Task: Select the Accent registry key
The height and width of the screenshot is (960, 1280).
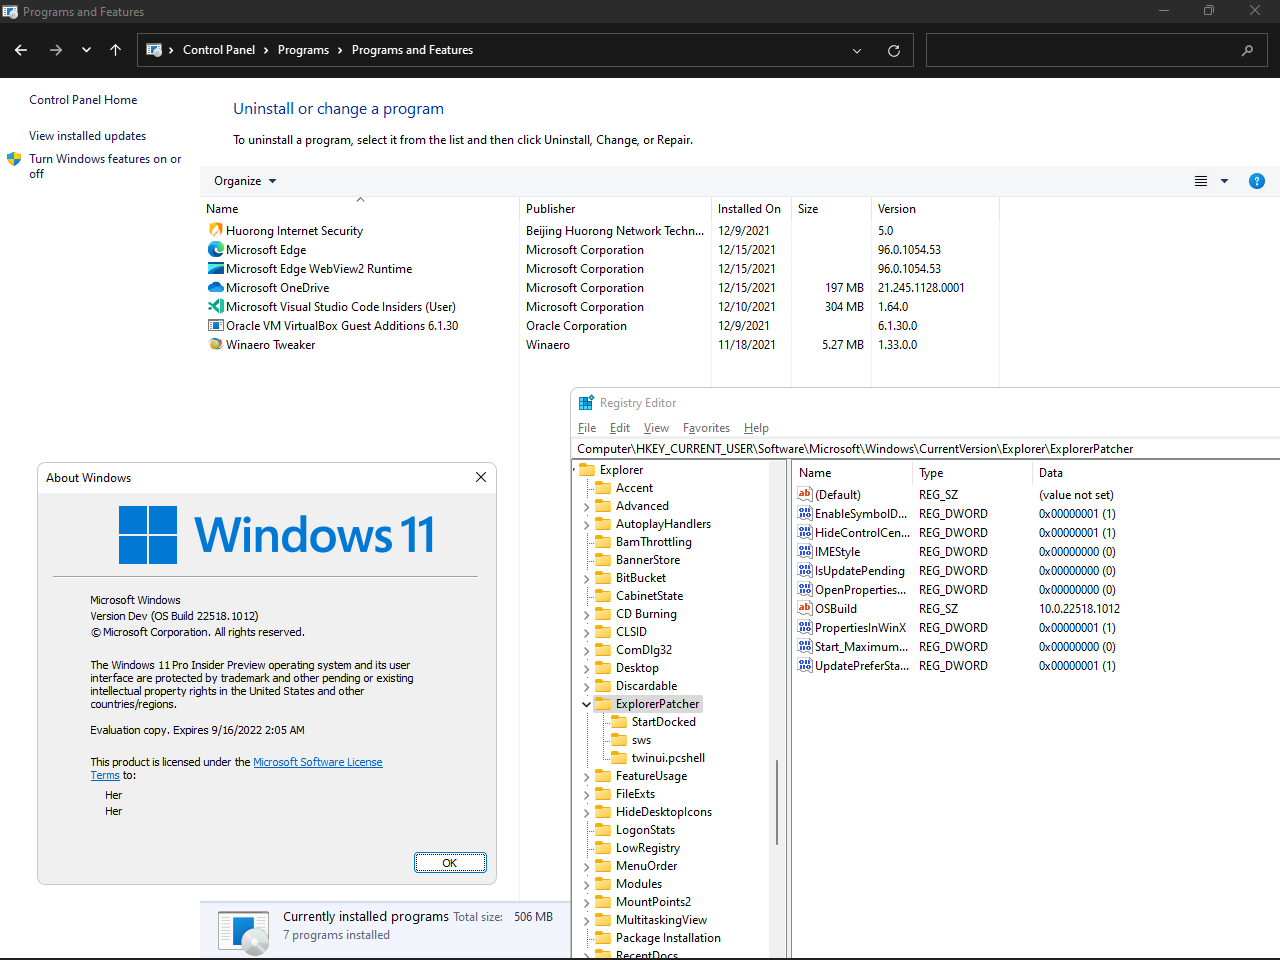Action: 634,488
